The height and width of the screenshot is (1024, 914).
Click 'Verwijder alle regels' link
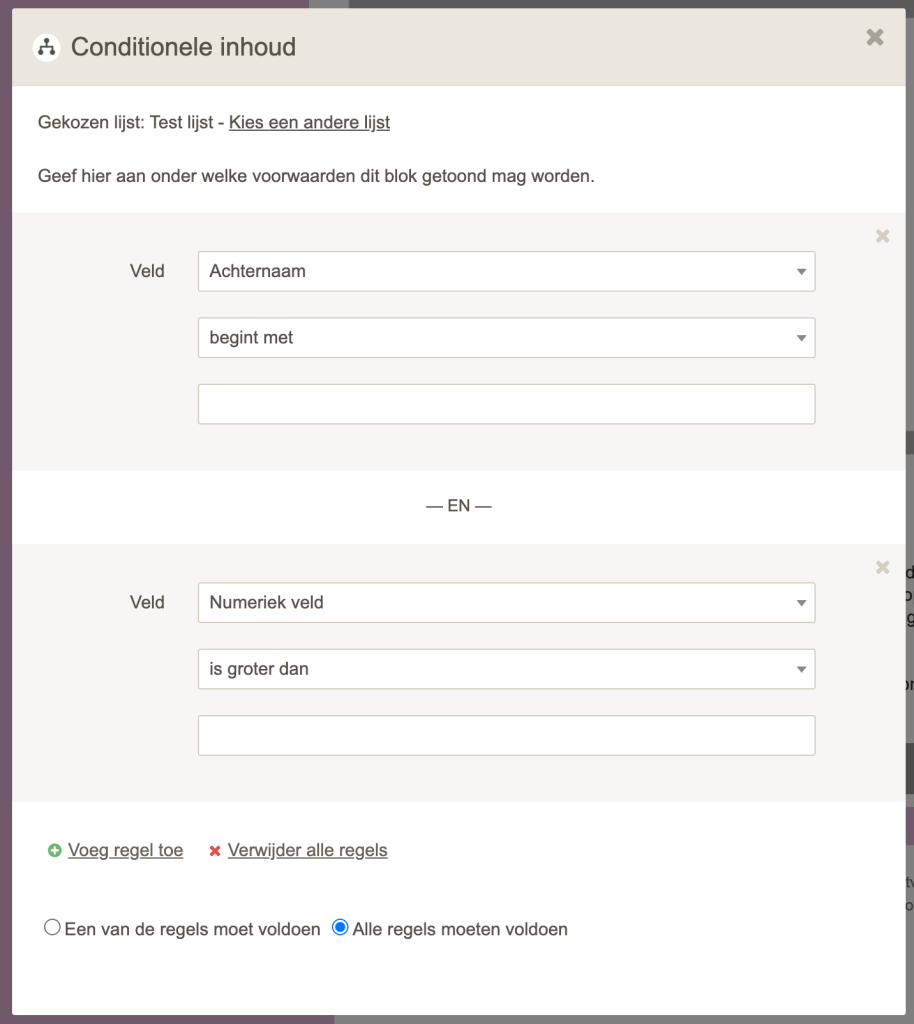[x=307, y=851]
